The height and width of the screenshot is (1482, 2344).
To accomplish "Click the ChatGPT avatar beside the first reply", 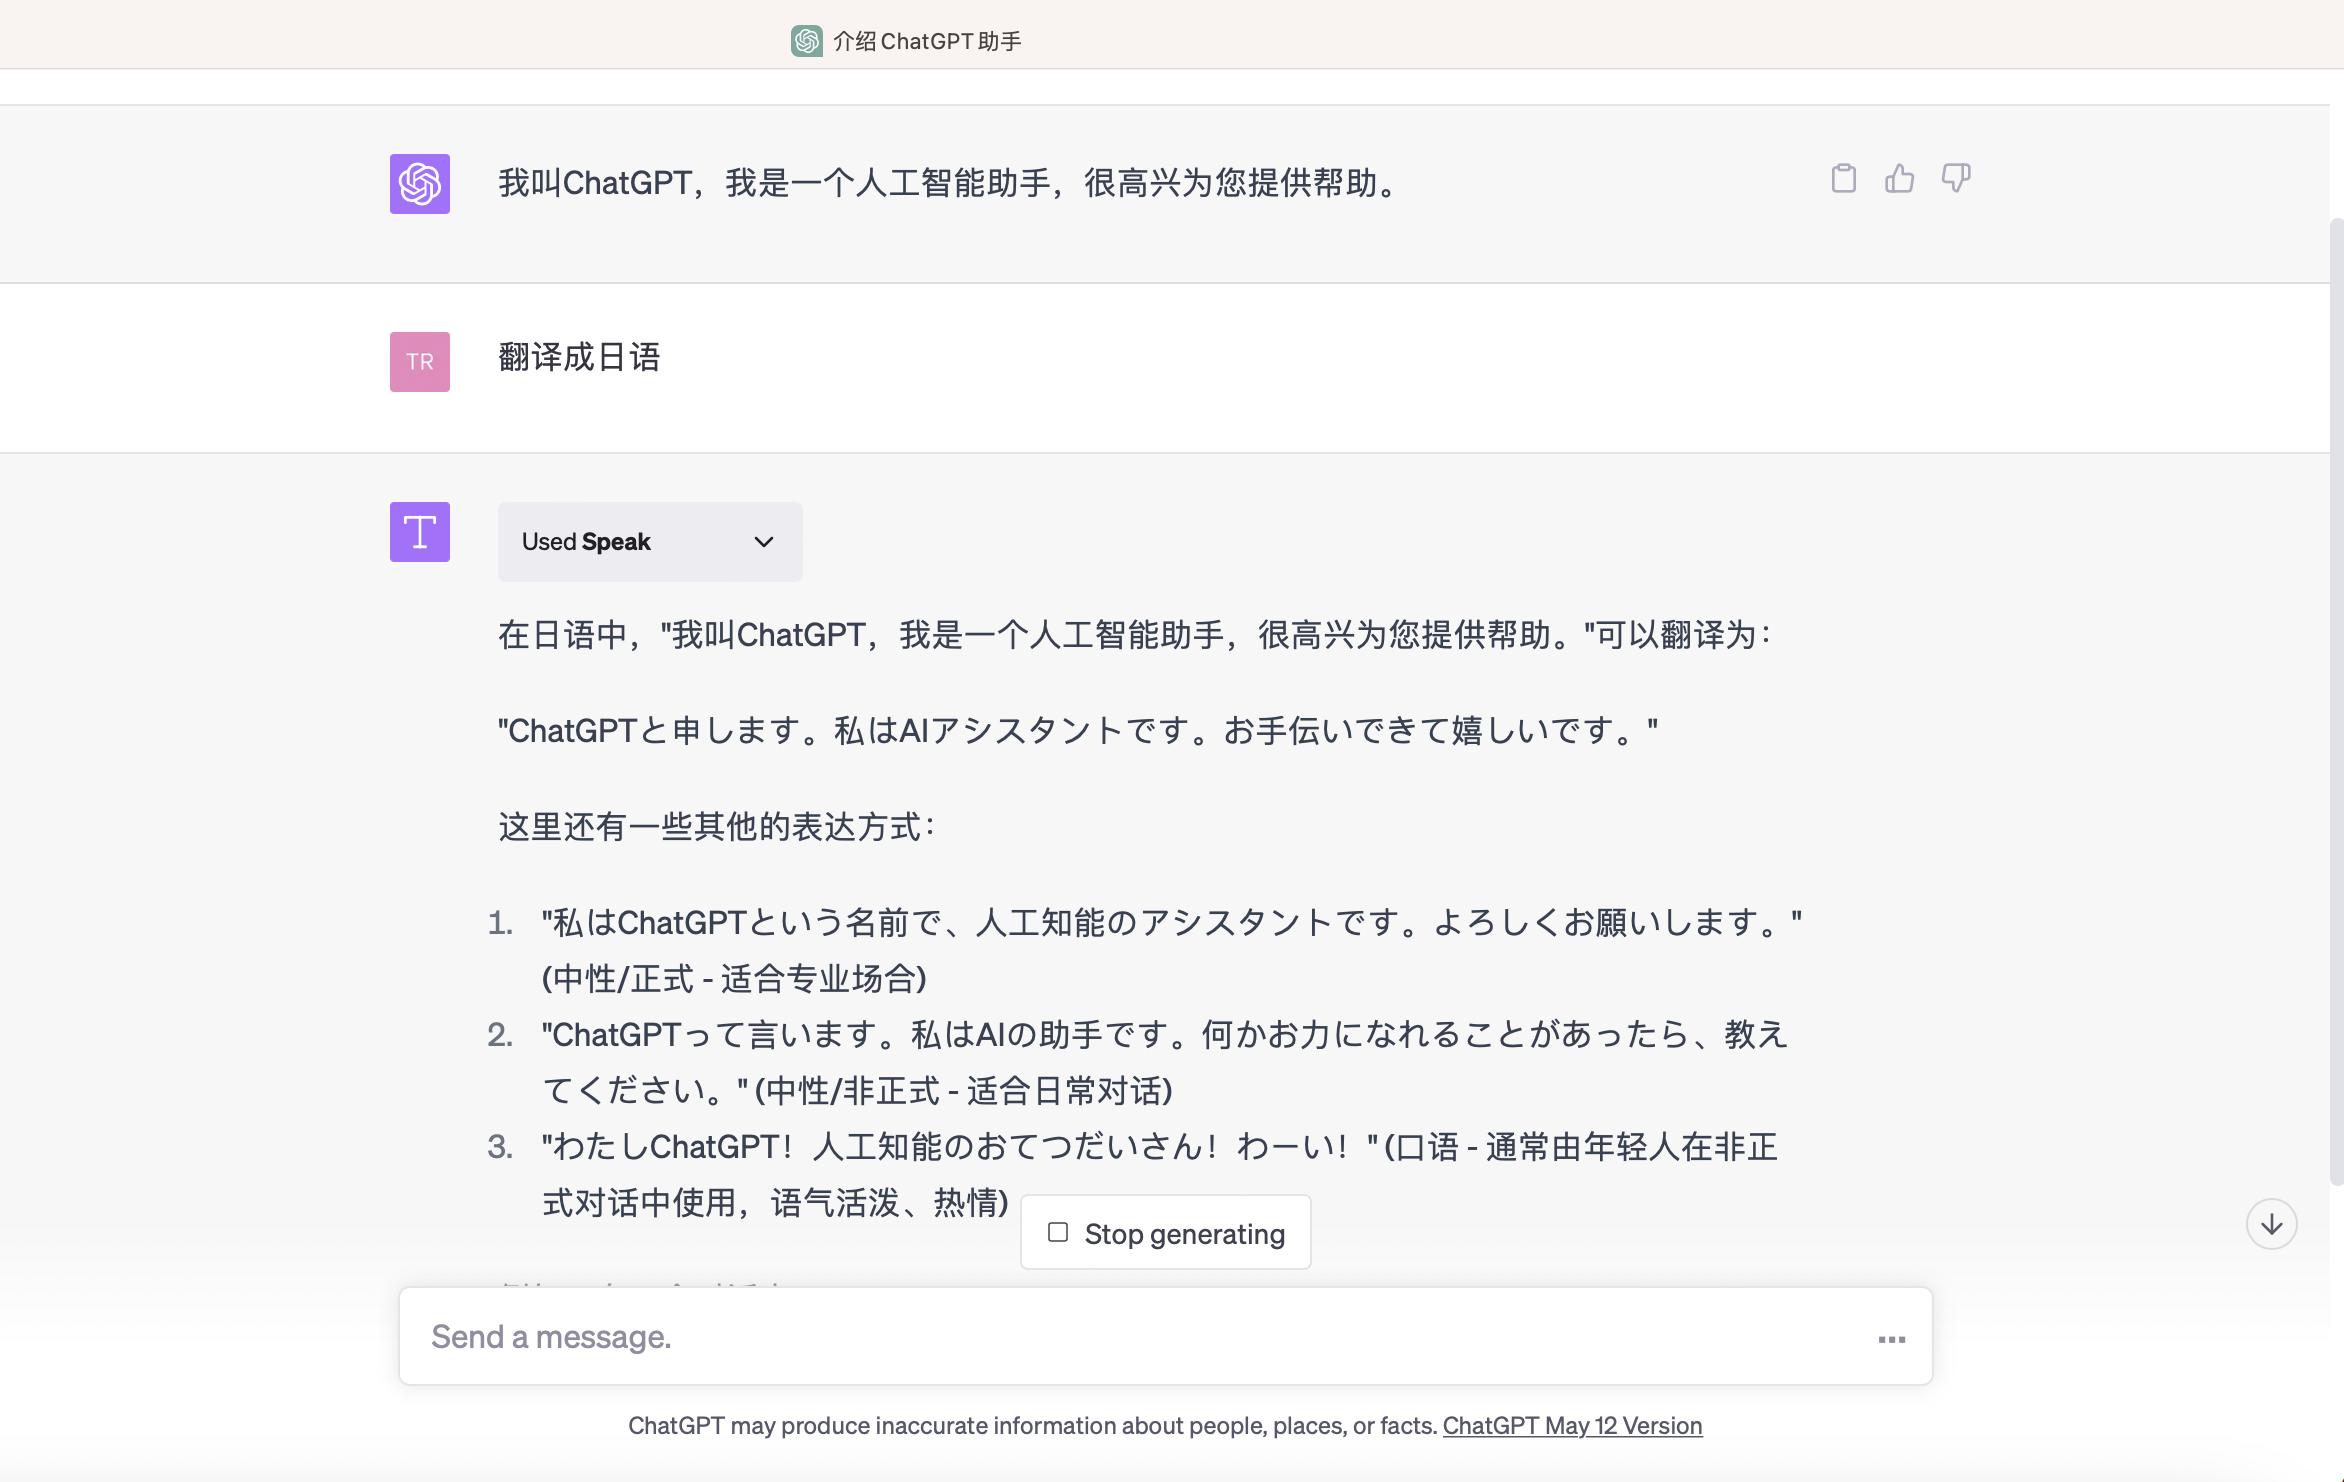I will [x=419, y=185].
